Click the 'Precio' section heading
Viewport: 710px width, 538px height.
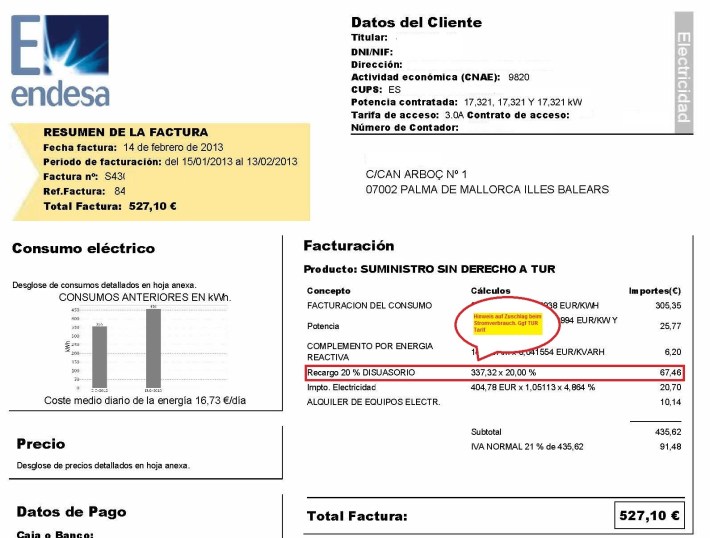click(41, 444)
